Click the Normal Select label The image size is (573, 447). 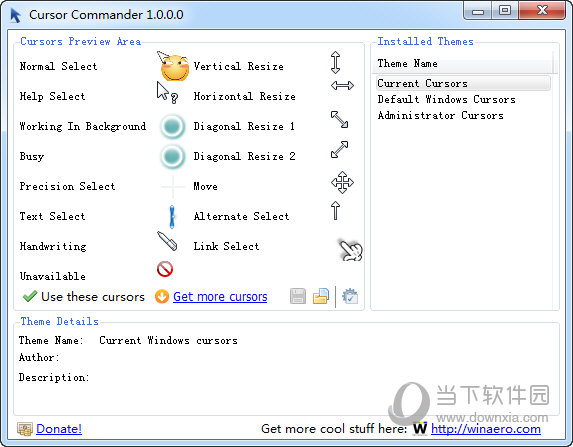pyautogui.click(x=58, y=67)
